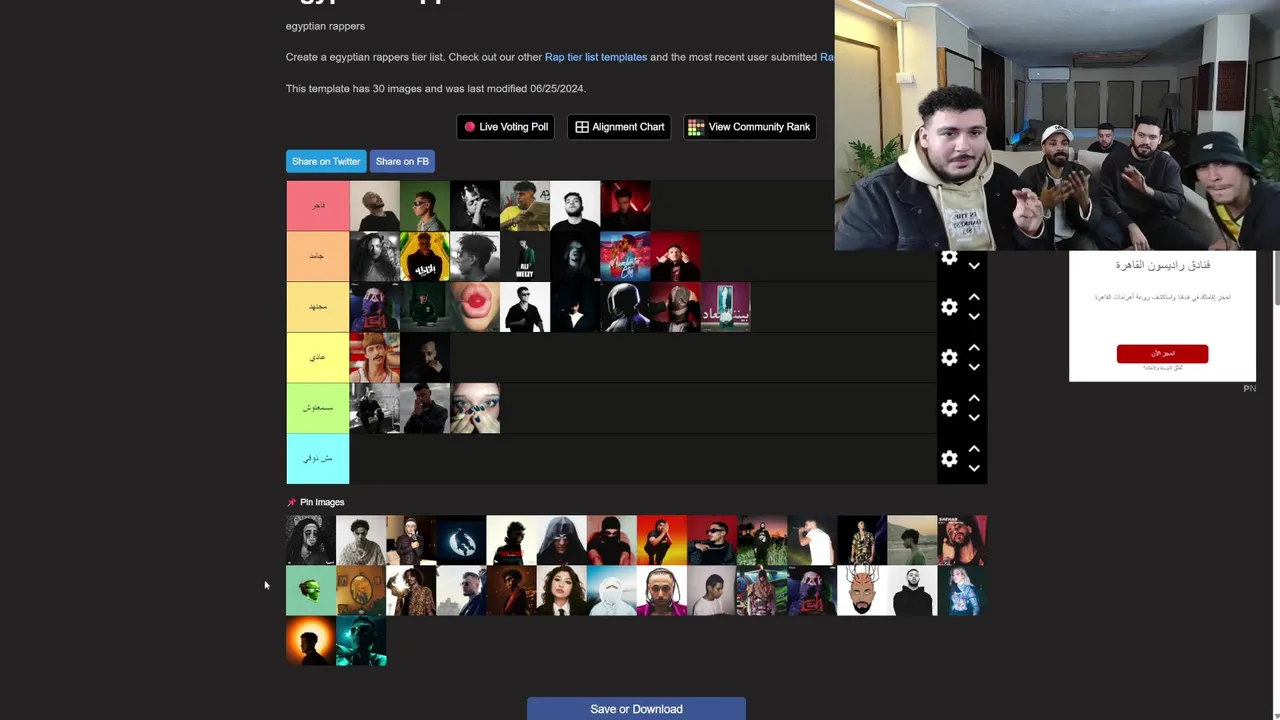Screen dimensions: 1280x720
Task: Pick the horned bald cartoon face image
Action: (x=862, y=591)
